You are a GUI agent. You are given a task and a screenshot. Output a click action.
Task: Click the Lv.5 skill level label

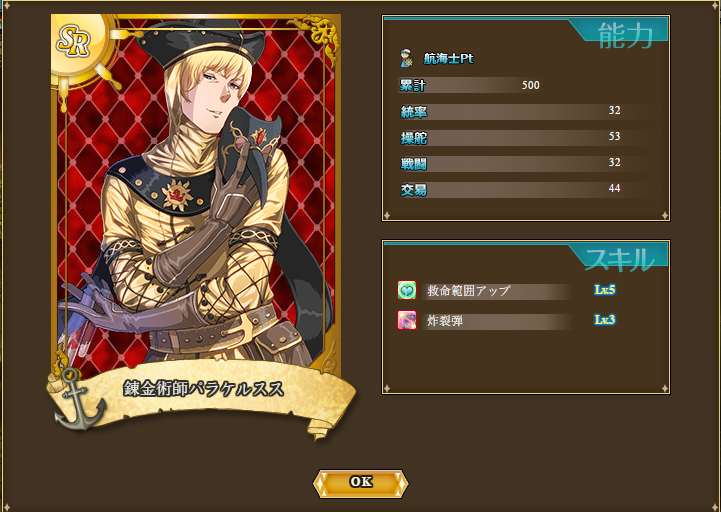[605, 289]
